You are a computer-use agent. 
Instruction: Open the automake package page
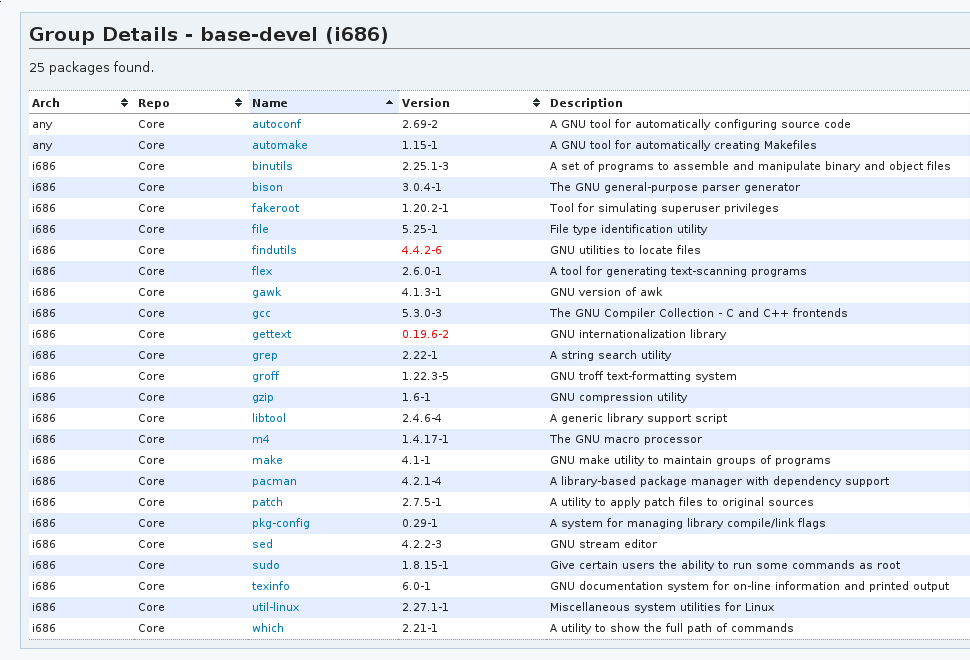tap(279, 145)
